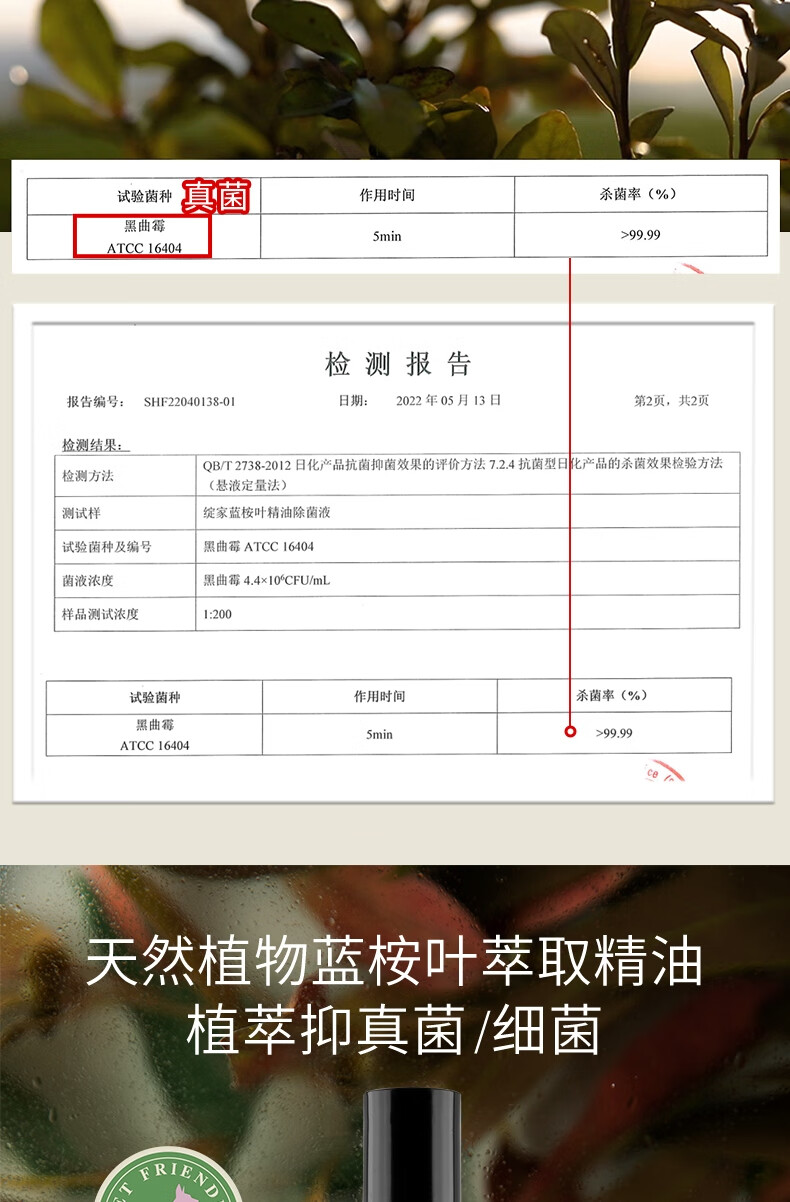This screenshot has height=1202, width=790.
Task: Select the 5min cell inside the report's results table
Action: click(x=379, y=734)
